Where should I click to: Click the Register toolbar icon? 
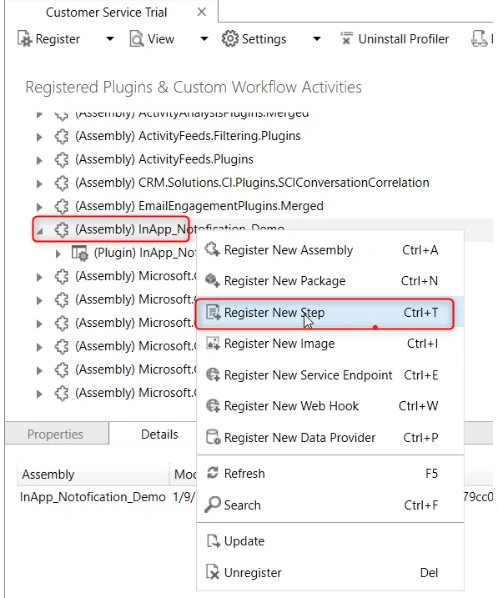(25, 39)
